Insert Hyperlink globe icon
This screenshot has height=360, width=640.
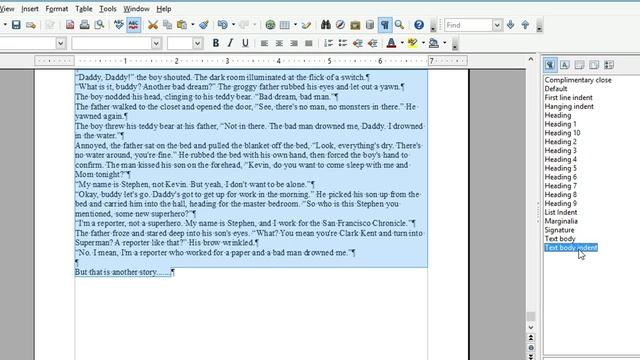270,25
